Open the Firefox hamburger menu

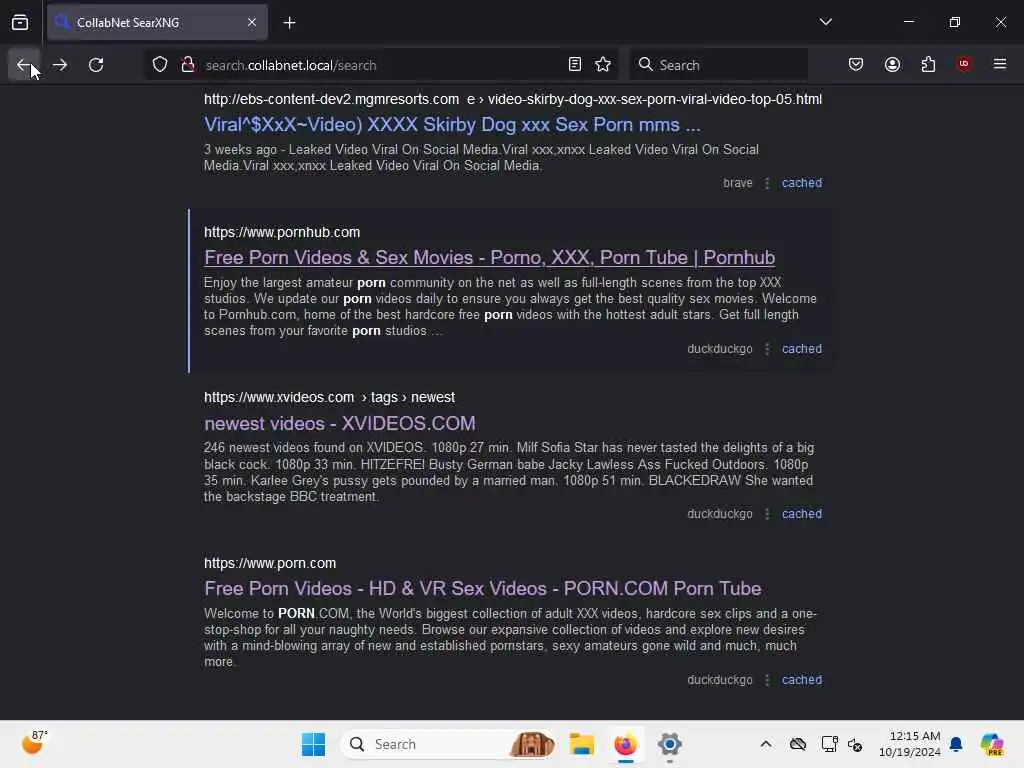1000,64
